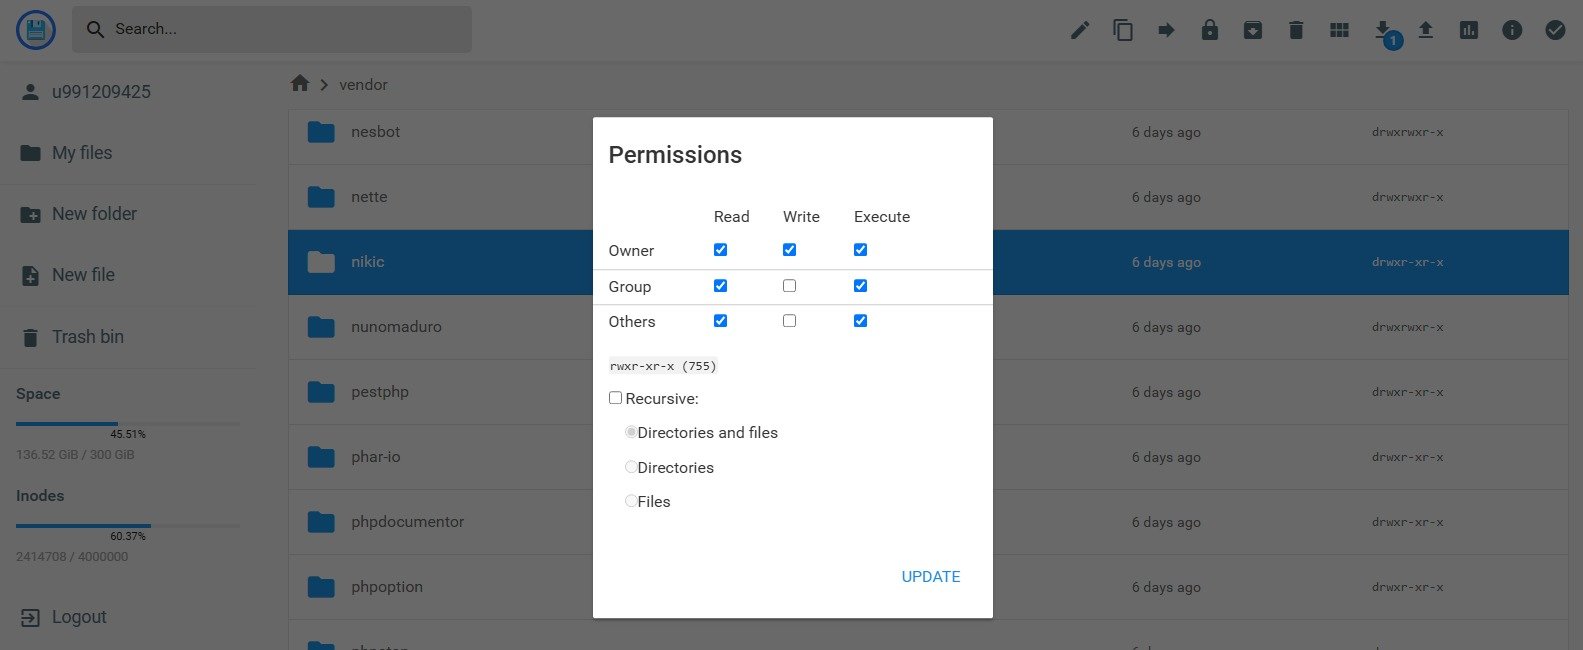
Task: Click the pestphp folder icon
Action: tap(321, 392)
